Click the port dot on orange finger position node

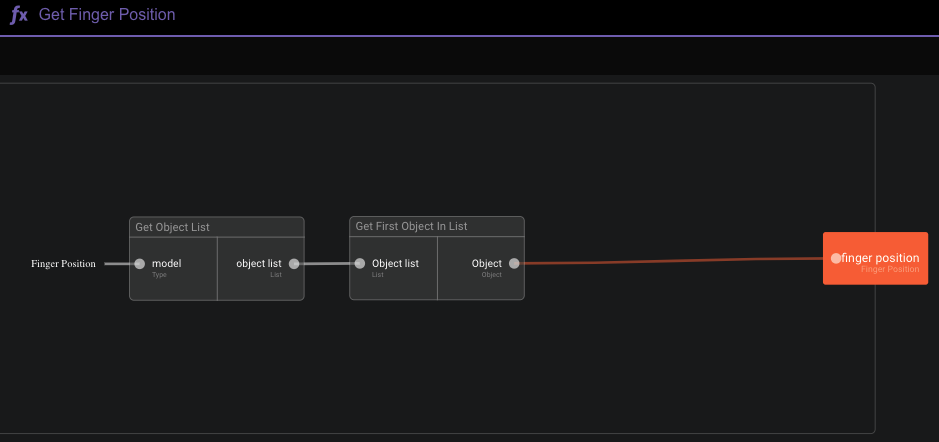[x=836, y=258]
